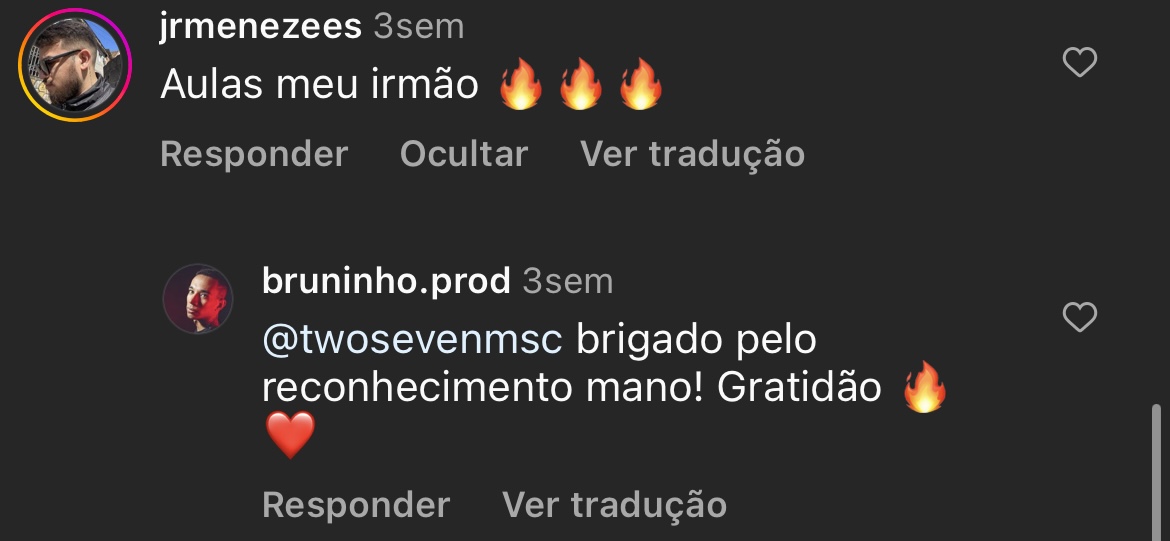Click the red heart emoji in reply
The image size is (1170, 541).
290,436
